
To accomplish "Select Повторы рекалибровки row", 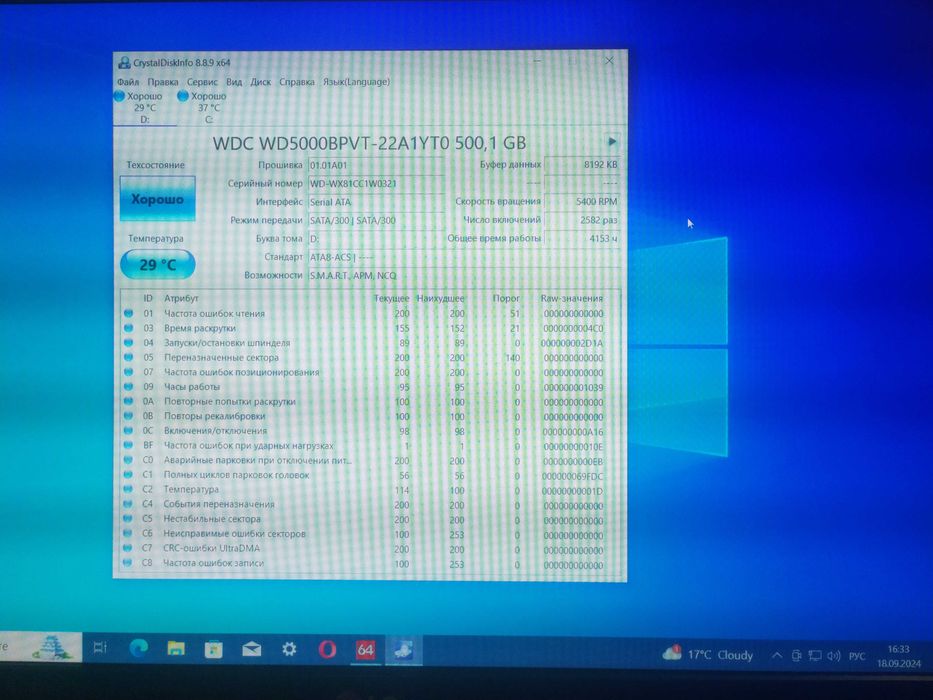I will (368, 416).
